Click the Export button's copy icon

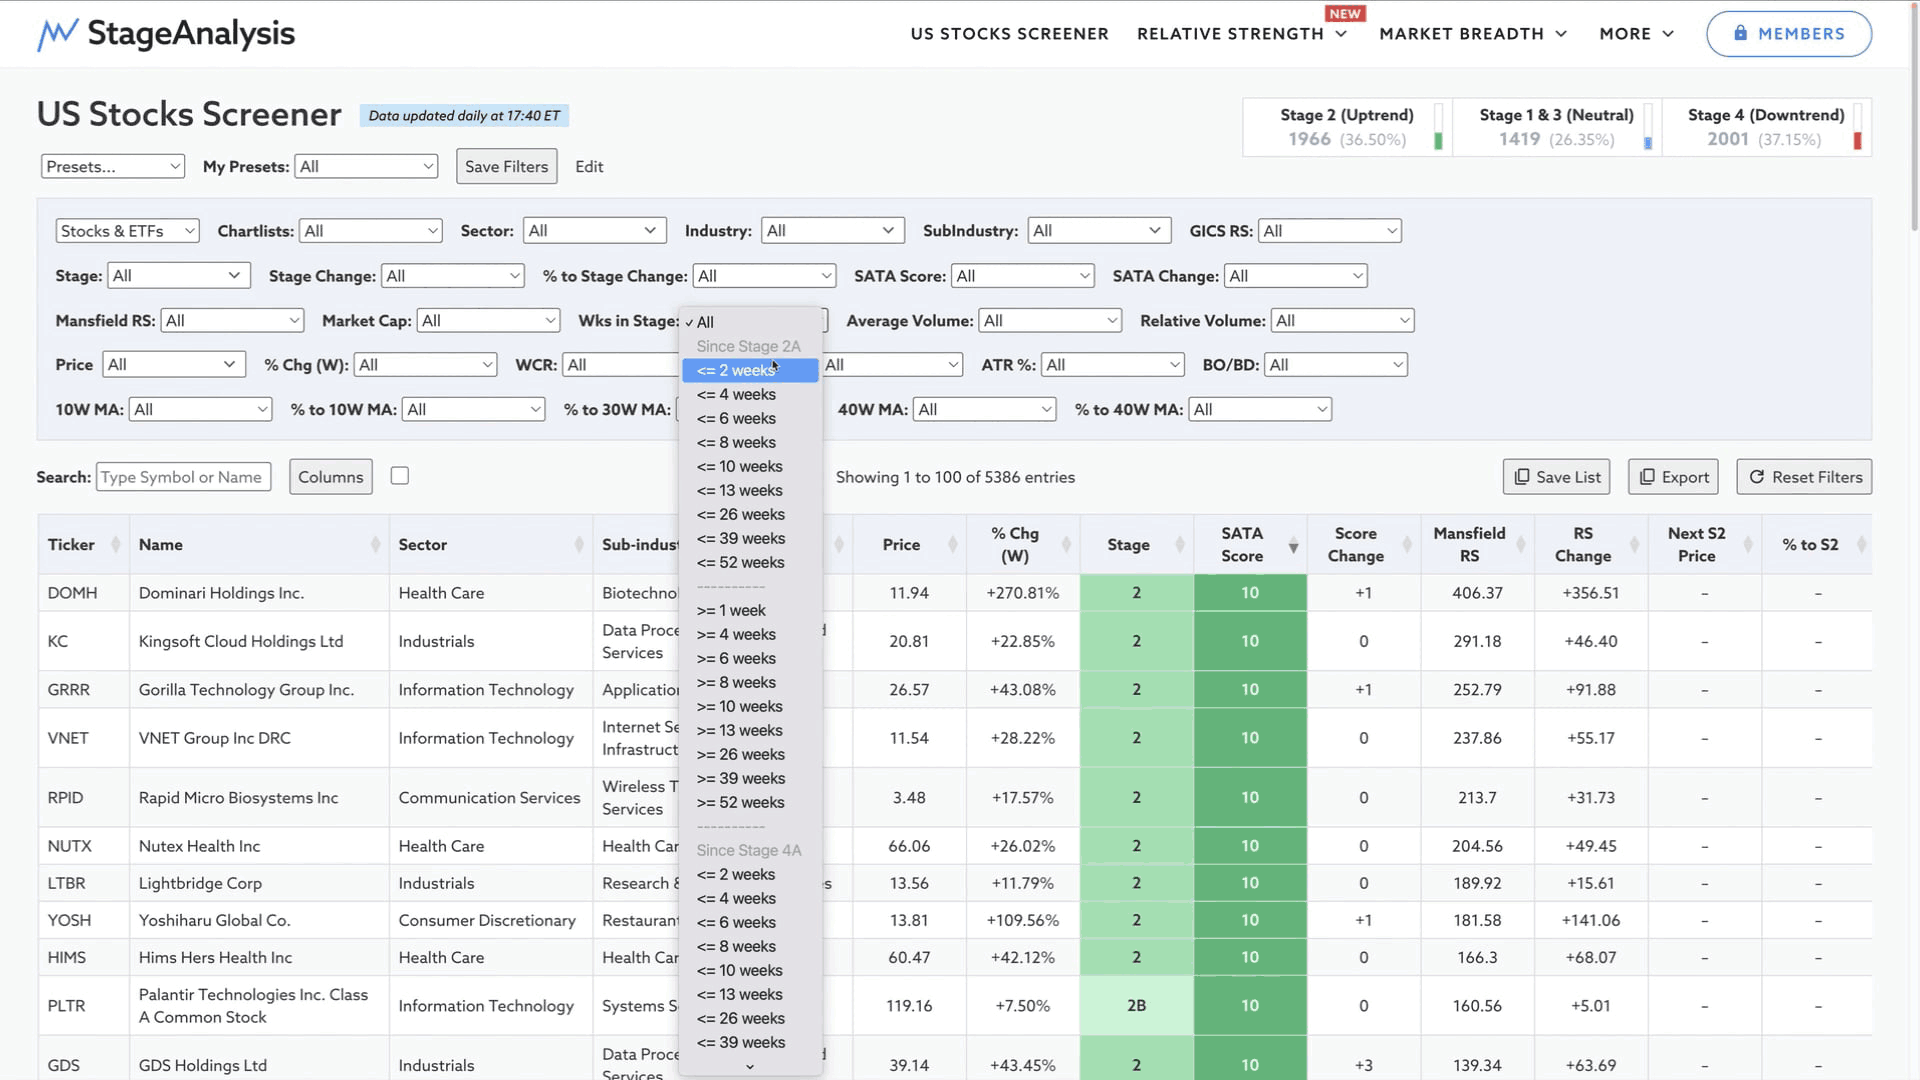click(1646, 477)
